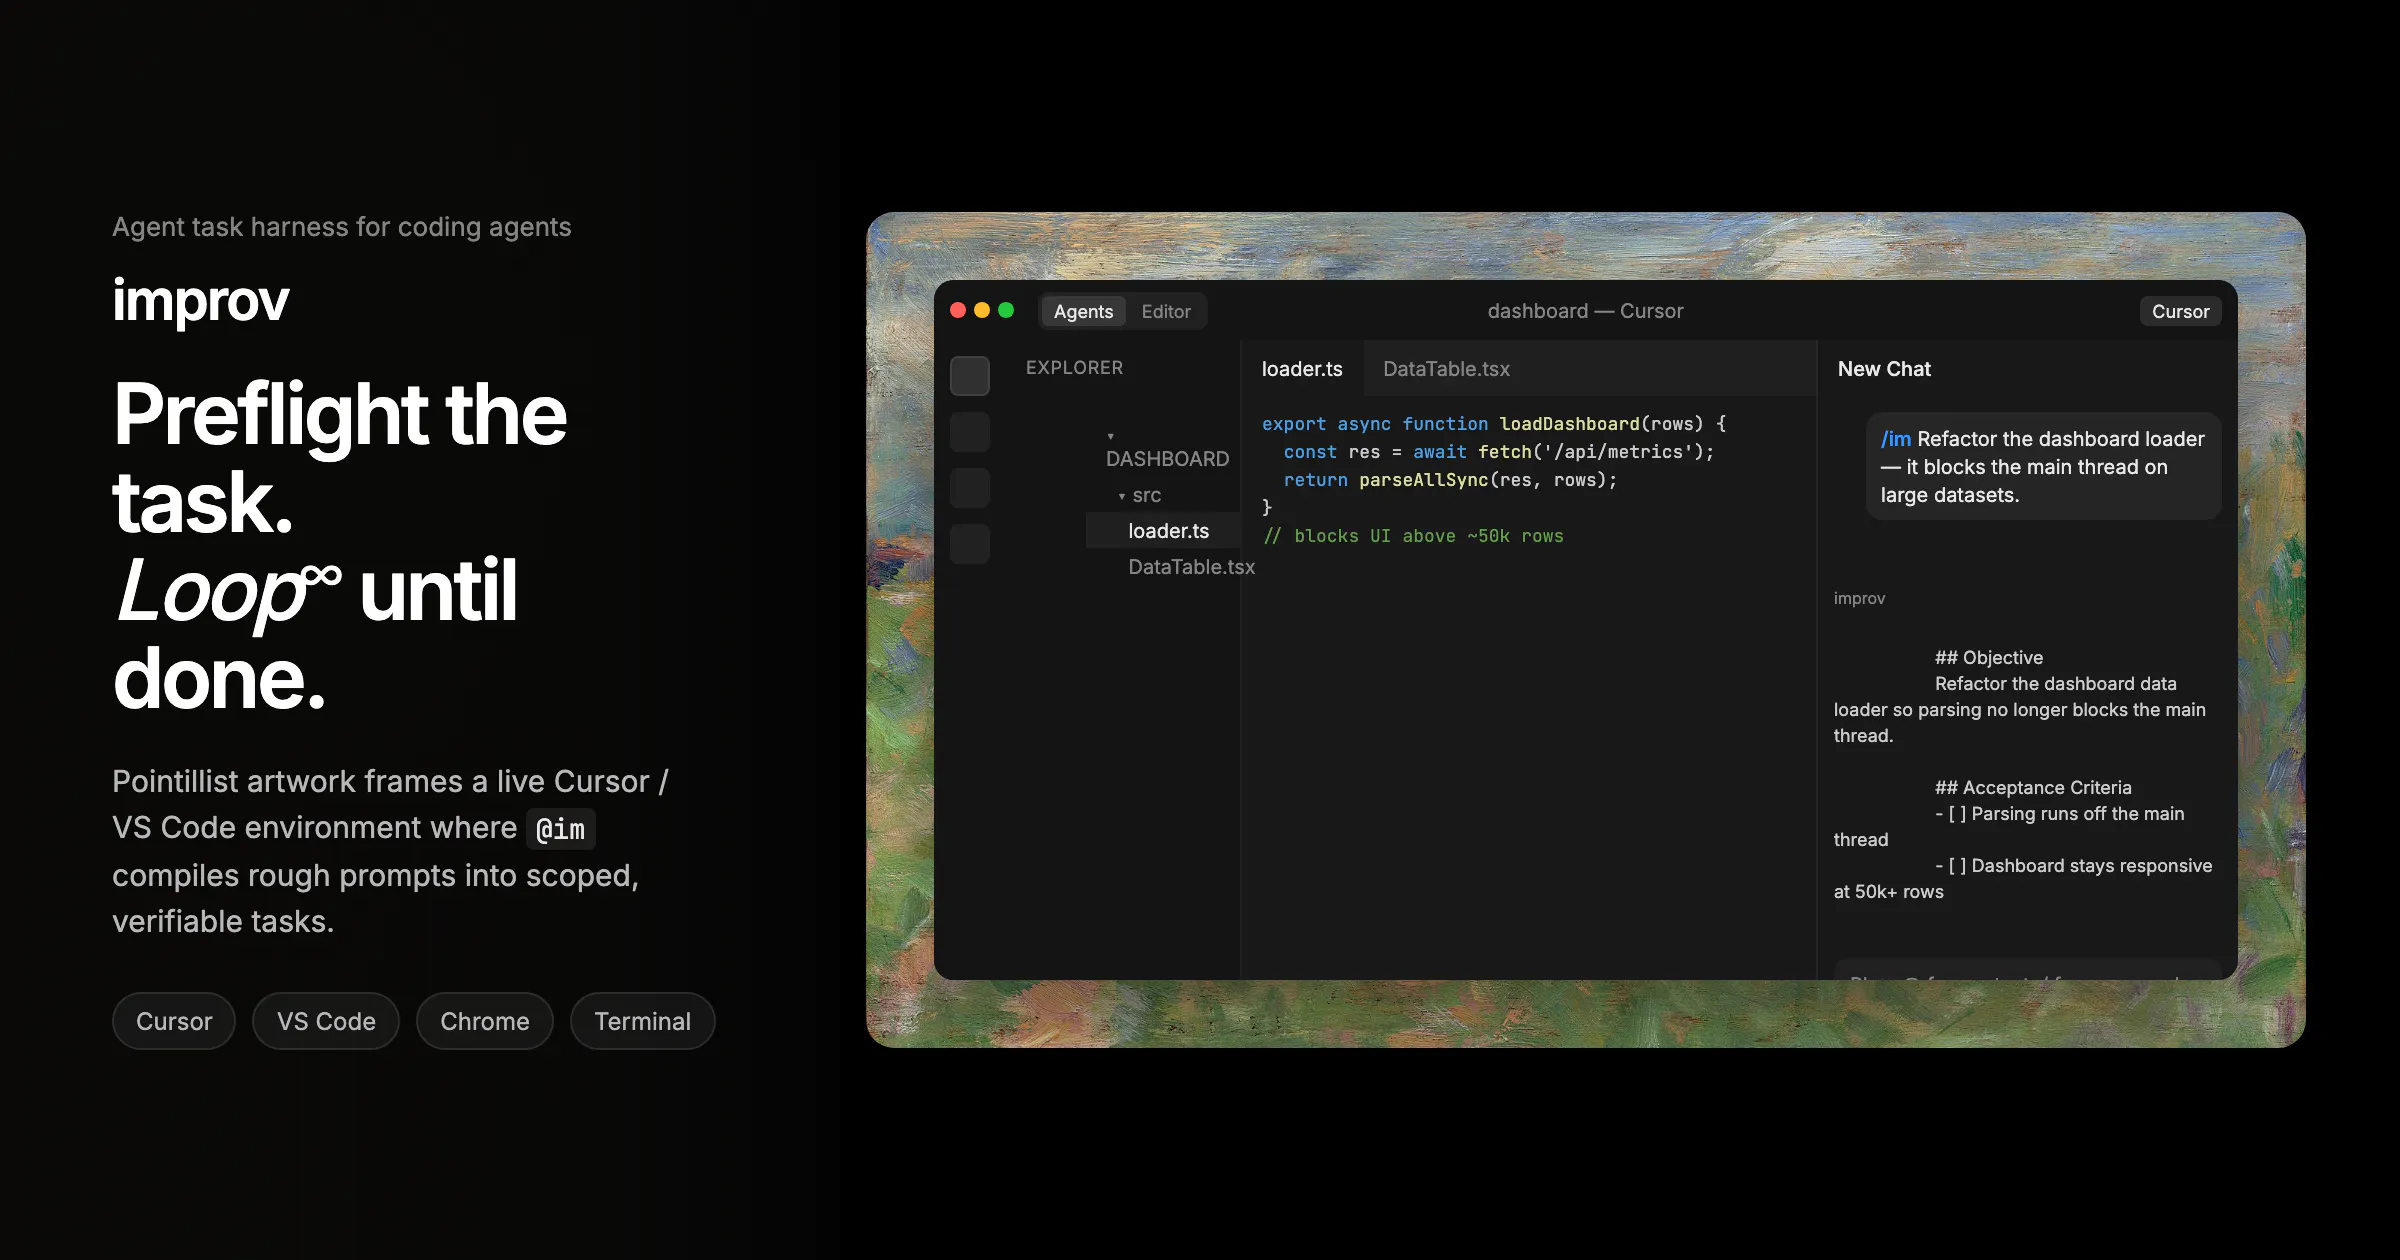Click the first activity bar icon
This screenshot has width=2400, height=1260.
969,376
